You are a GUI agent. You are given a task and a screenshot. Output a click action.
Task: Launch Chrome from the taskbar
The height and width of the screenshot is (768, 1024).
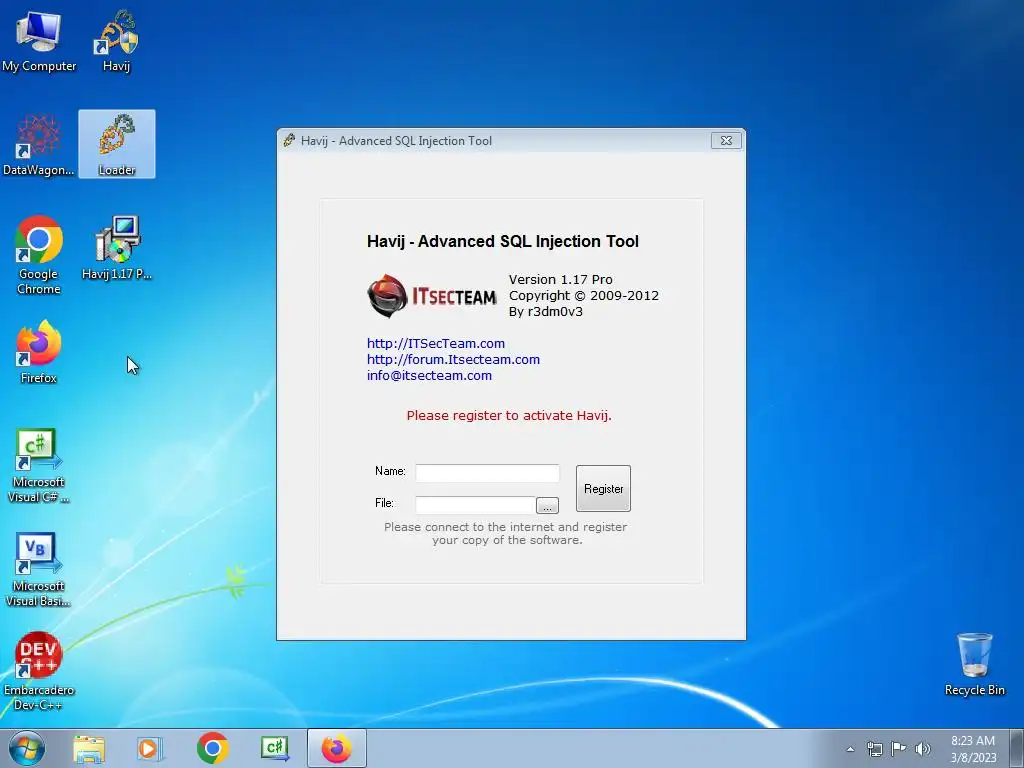(x=212, y=748)
